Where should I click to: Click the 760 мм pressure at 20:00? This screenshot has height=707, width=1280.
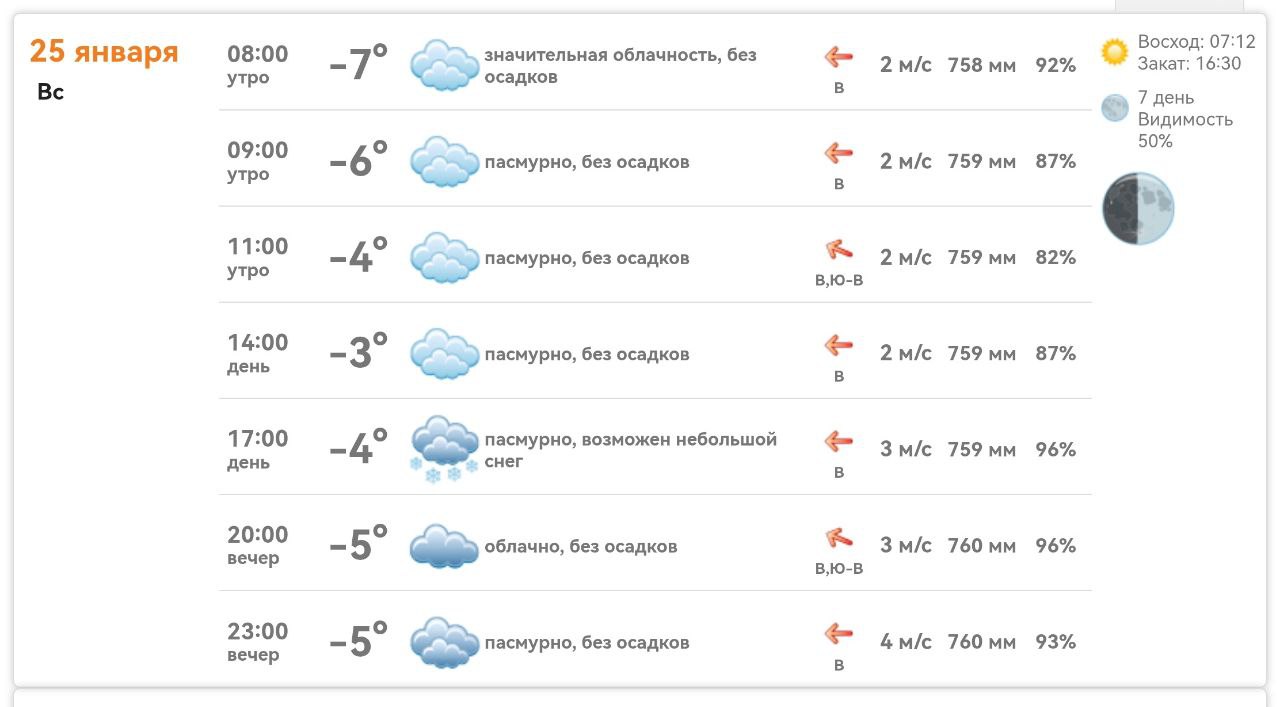967,546
